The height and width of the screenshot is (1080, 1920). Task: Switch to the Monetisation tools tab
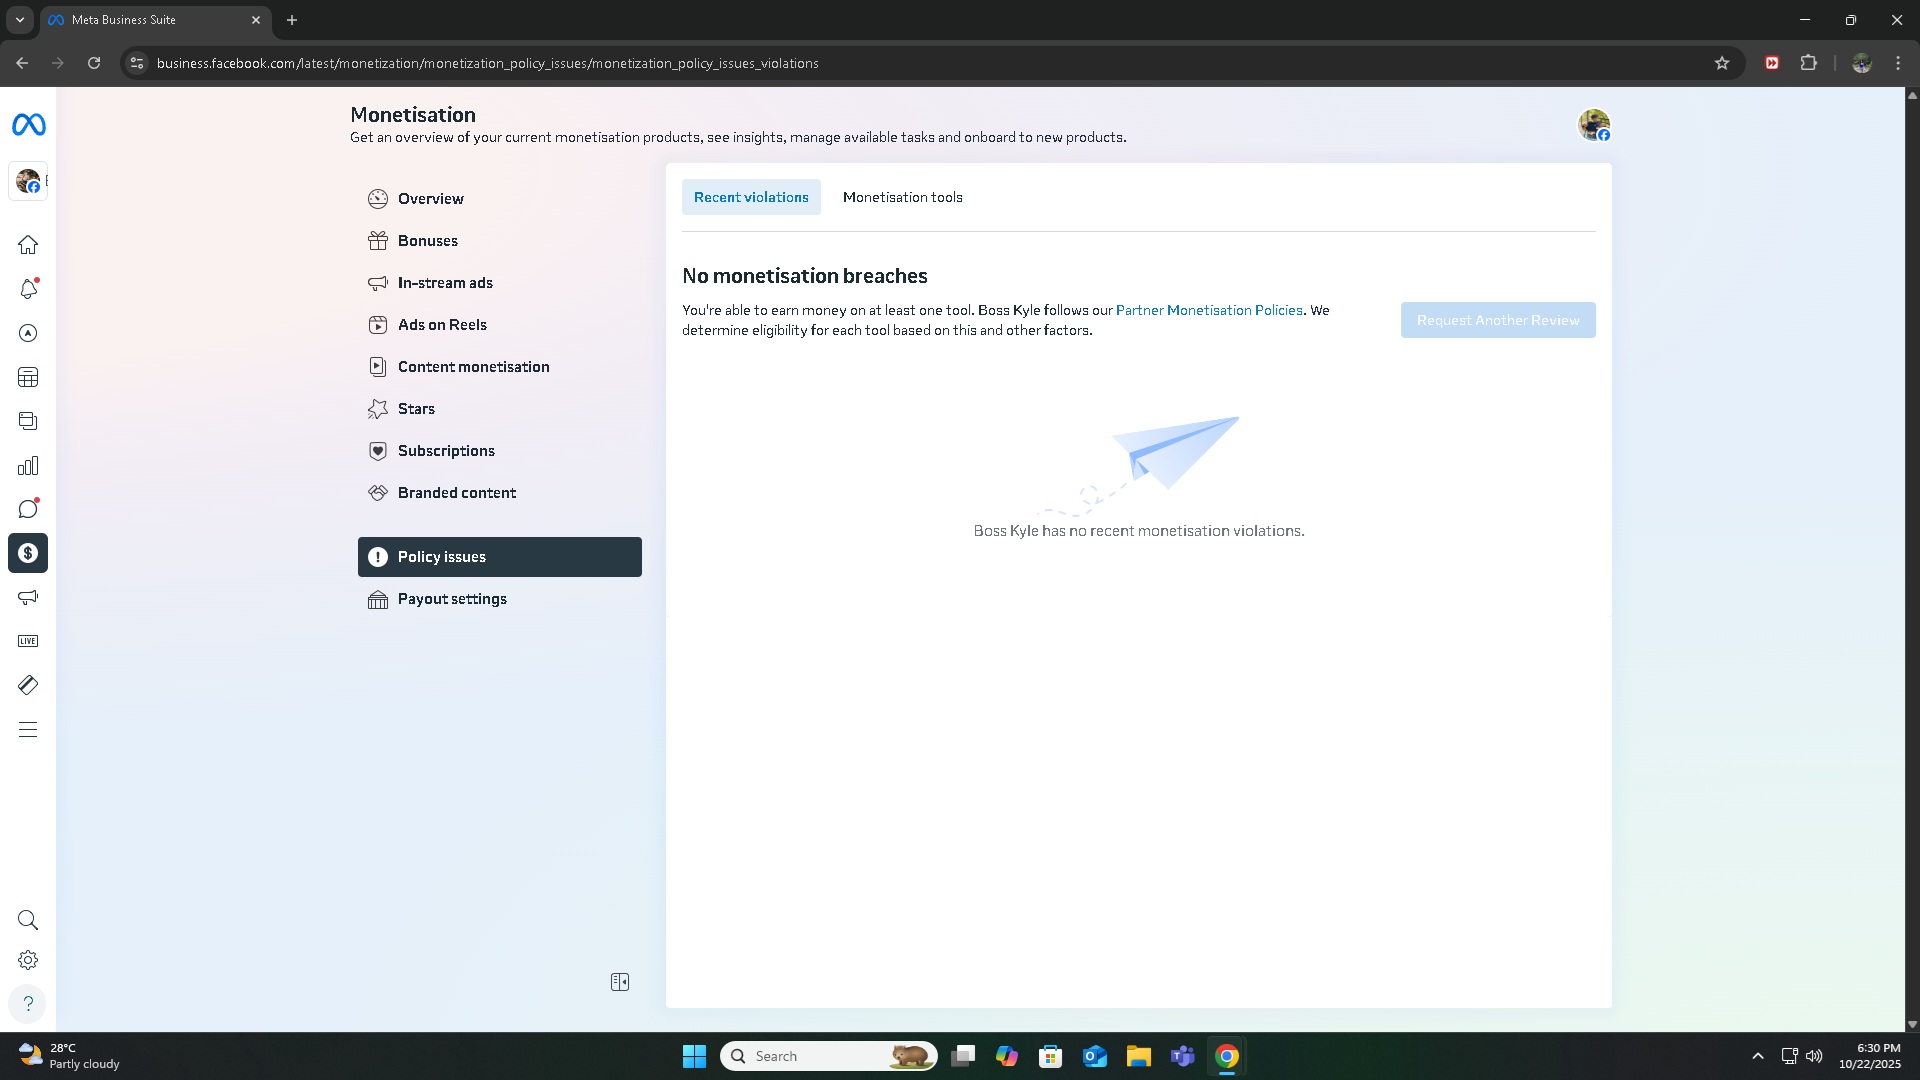tap(902, 197)
